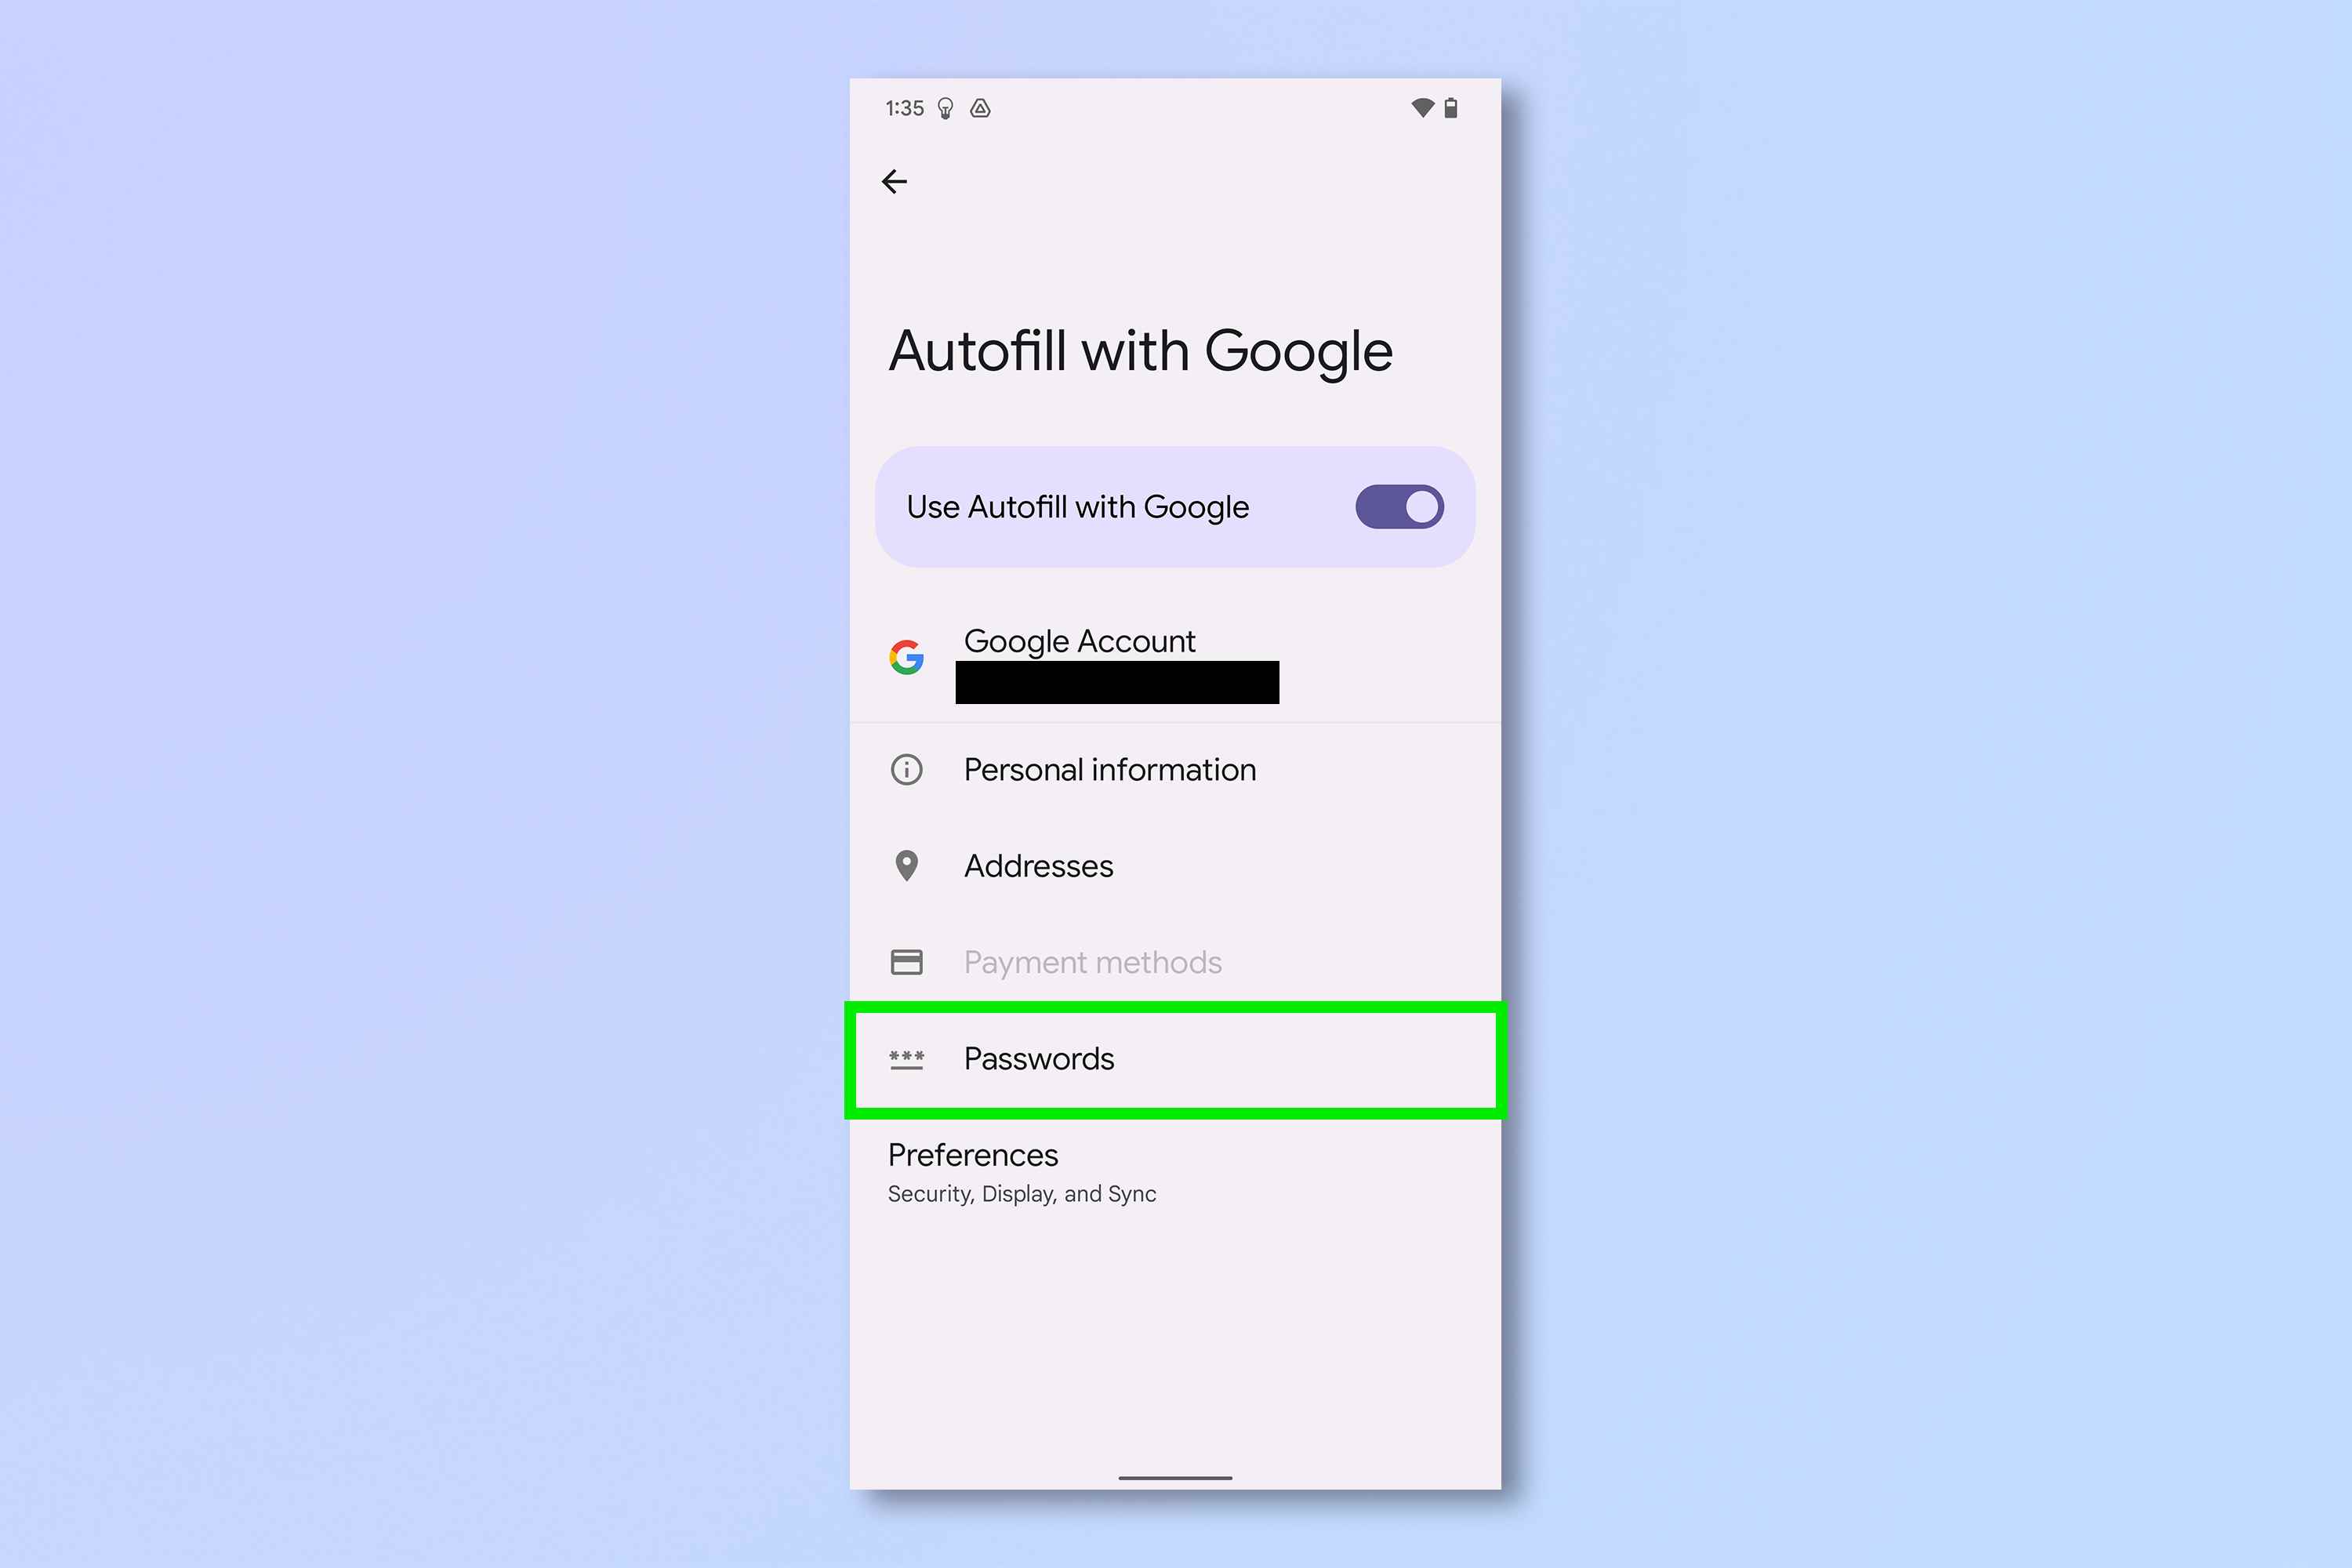Image resolution: width=2352 pixels, height=1568 pixels.
Task: Click the back arrow button
Action: pos(895,180)
